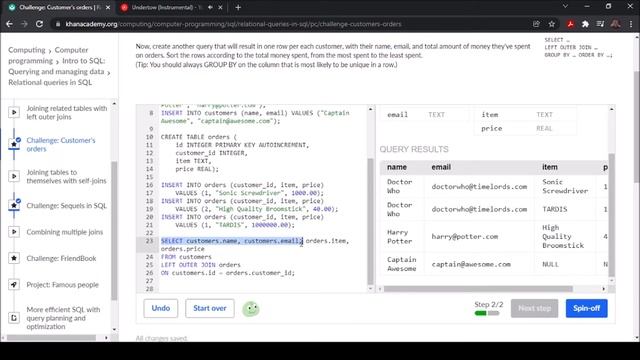Close the Undertow (Instrumental) tab
The image size is (640, 360).
[x=220, y=7]
